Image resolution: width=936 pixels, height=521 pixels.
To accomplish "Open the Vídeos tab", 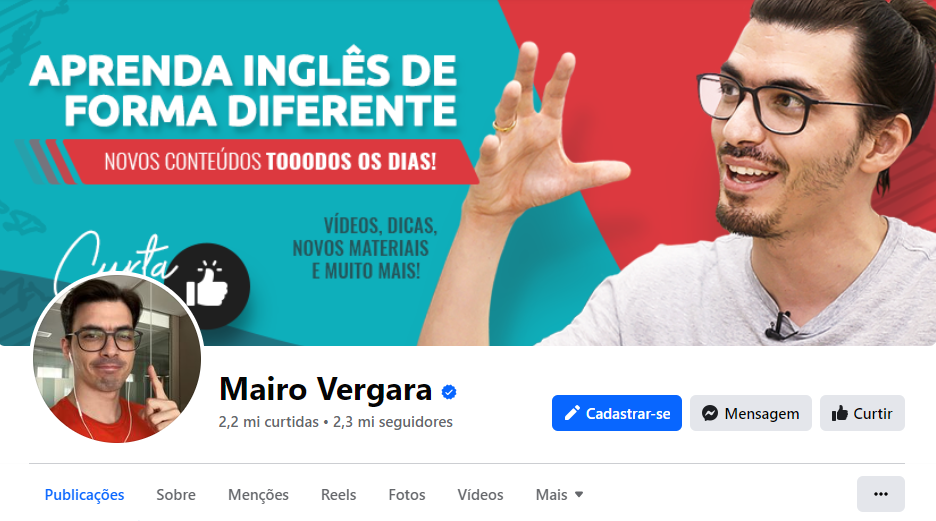I will tap(480, 495).
